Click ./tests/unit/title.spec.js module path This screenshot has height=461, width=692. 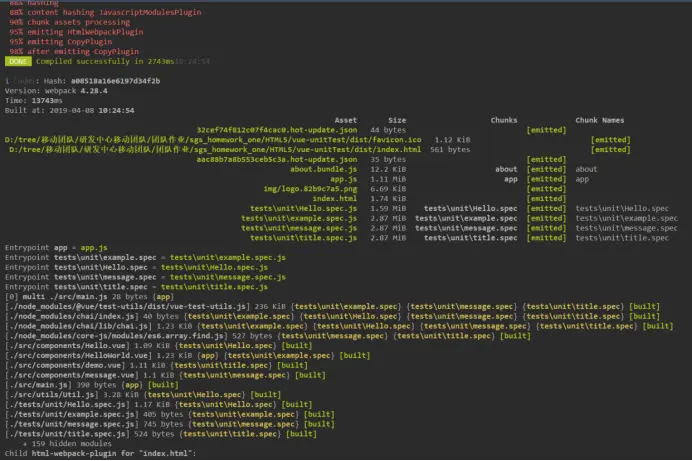point(67,434)
